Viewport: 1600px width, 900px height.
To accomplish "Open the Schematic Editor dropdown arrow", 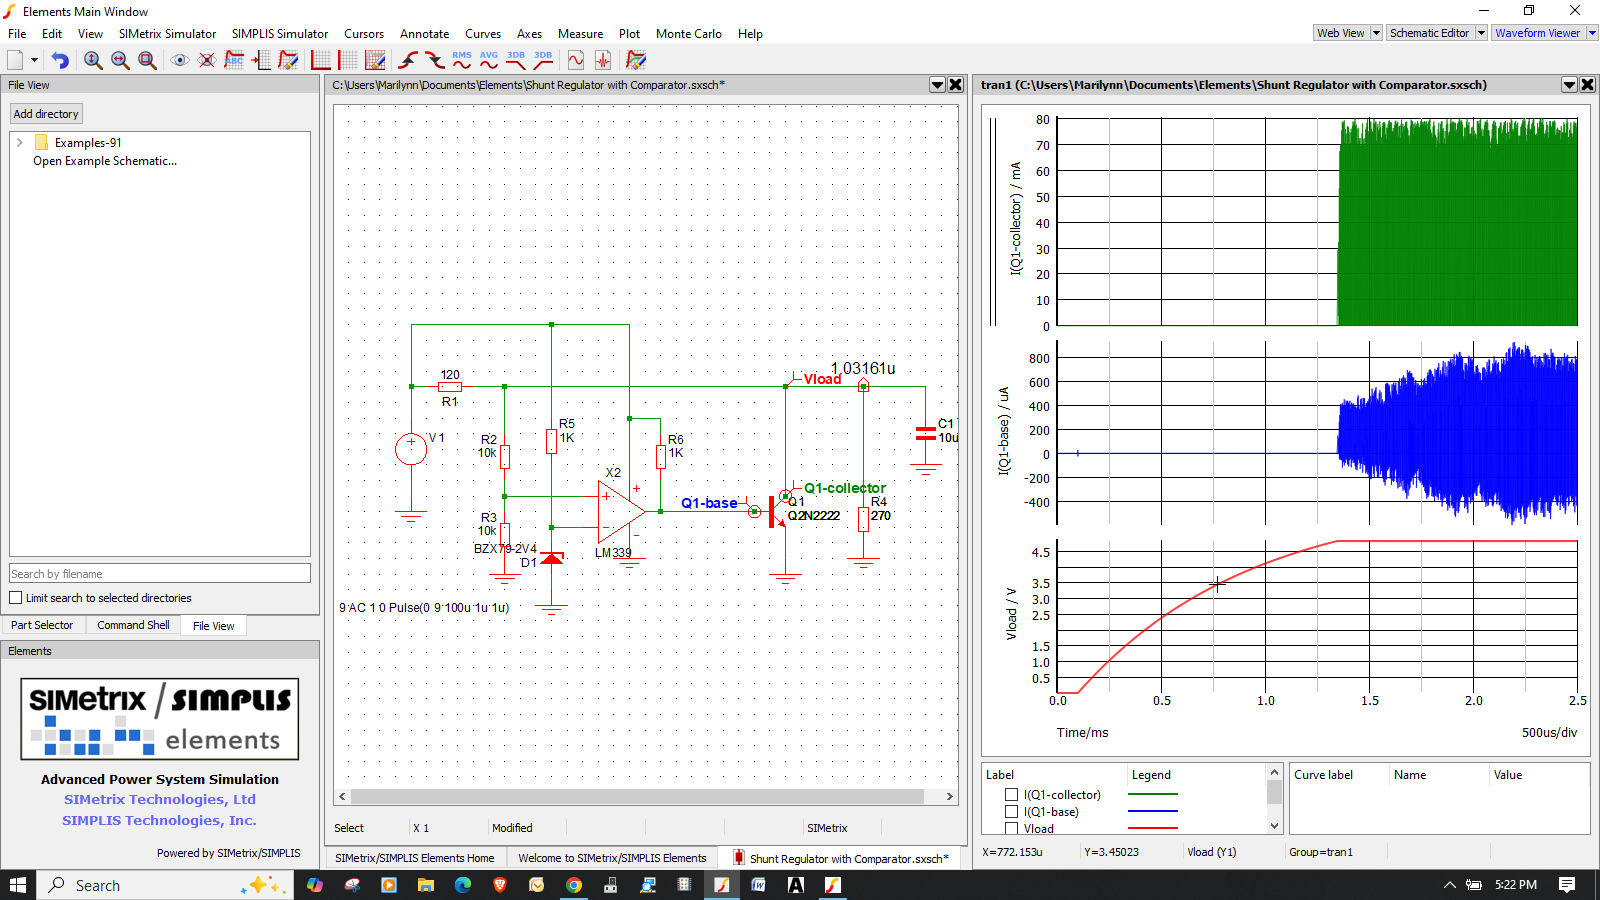I will click(1481, 33).
